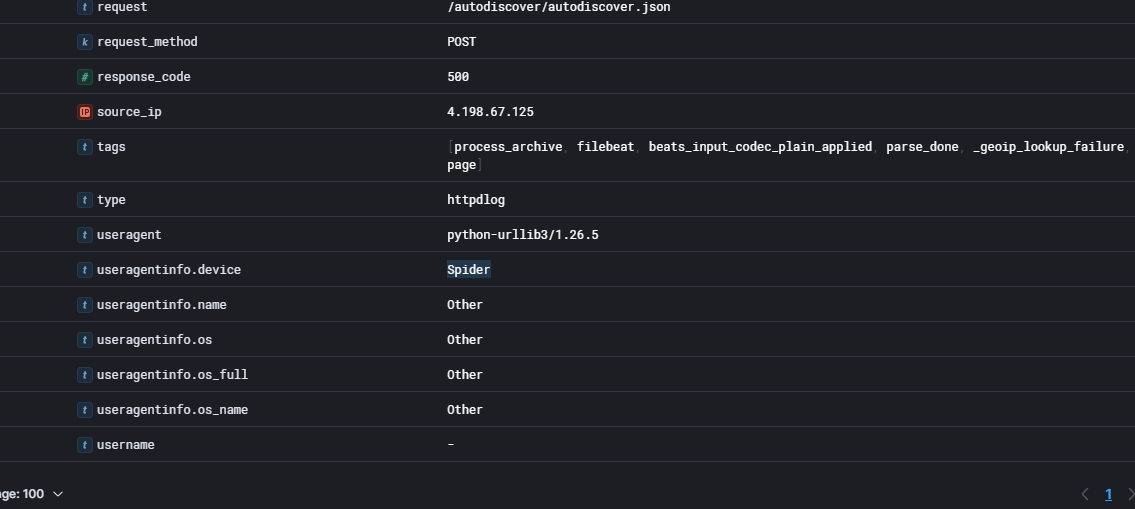
Task: Go to the previous page with left chevron
Action: tap(1085, 494)
